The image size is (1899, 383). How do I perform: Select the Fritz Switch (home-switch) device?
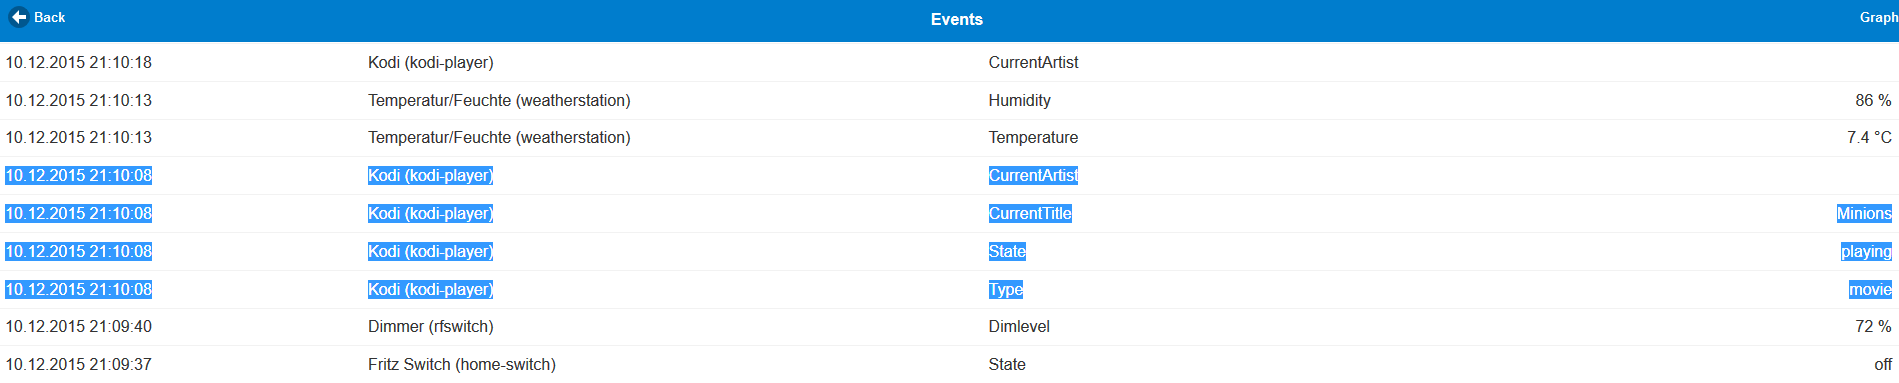coord(462,364)
